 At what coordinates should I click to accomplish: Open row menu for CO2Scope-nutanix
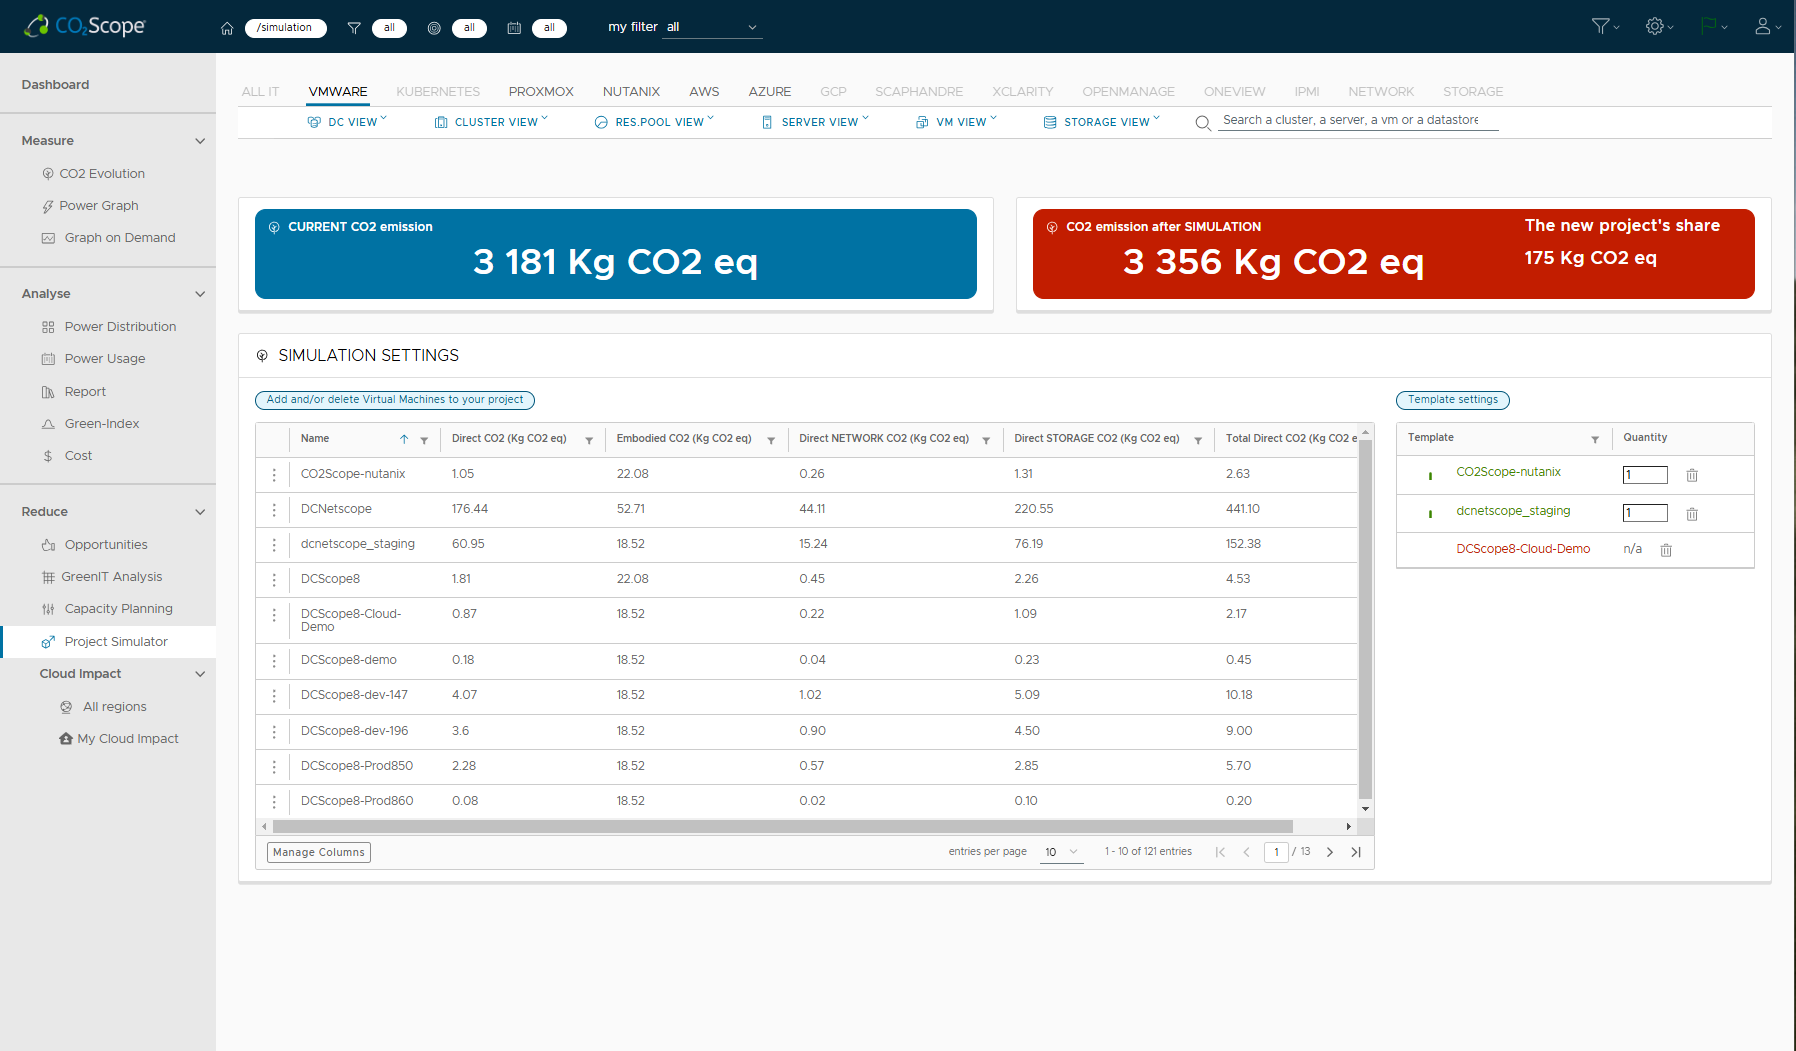274,475
